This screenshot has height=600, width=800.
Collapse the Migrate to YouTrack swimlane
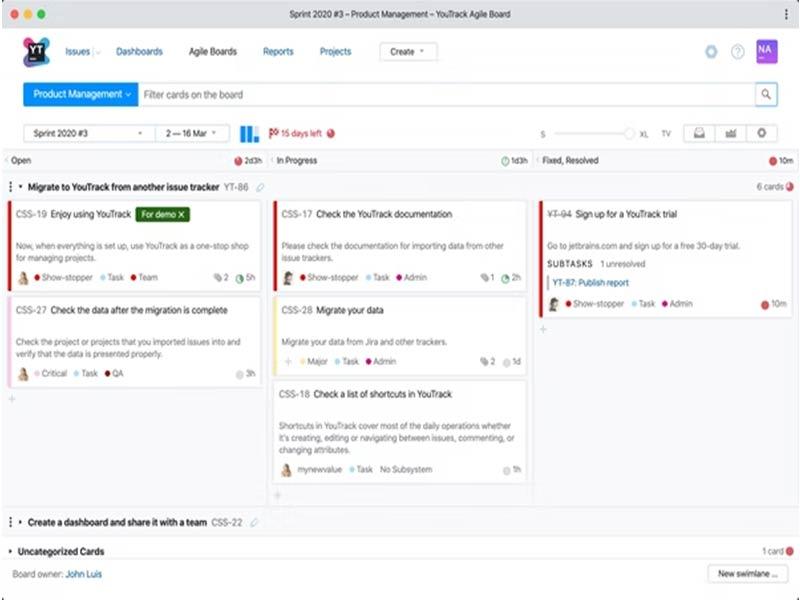(20, 187)
